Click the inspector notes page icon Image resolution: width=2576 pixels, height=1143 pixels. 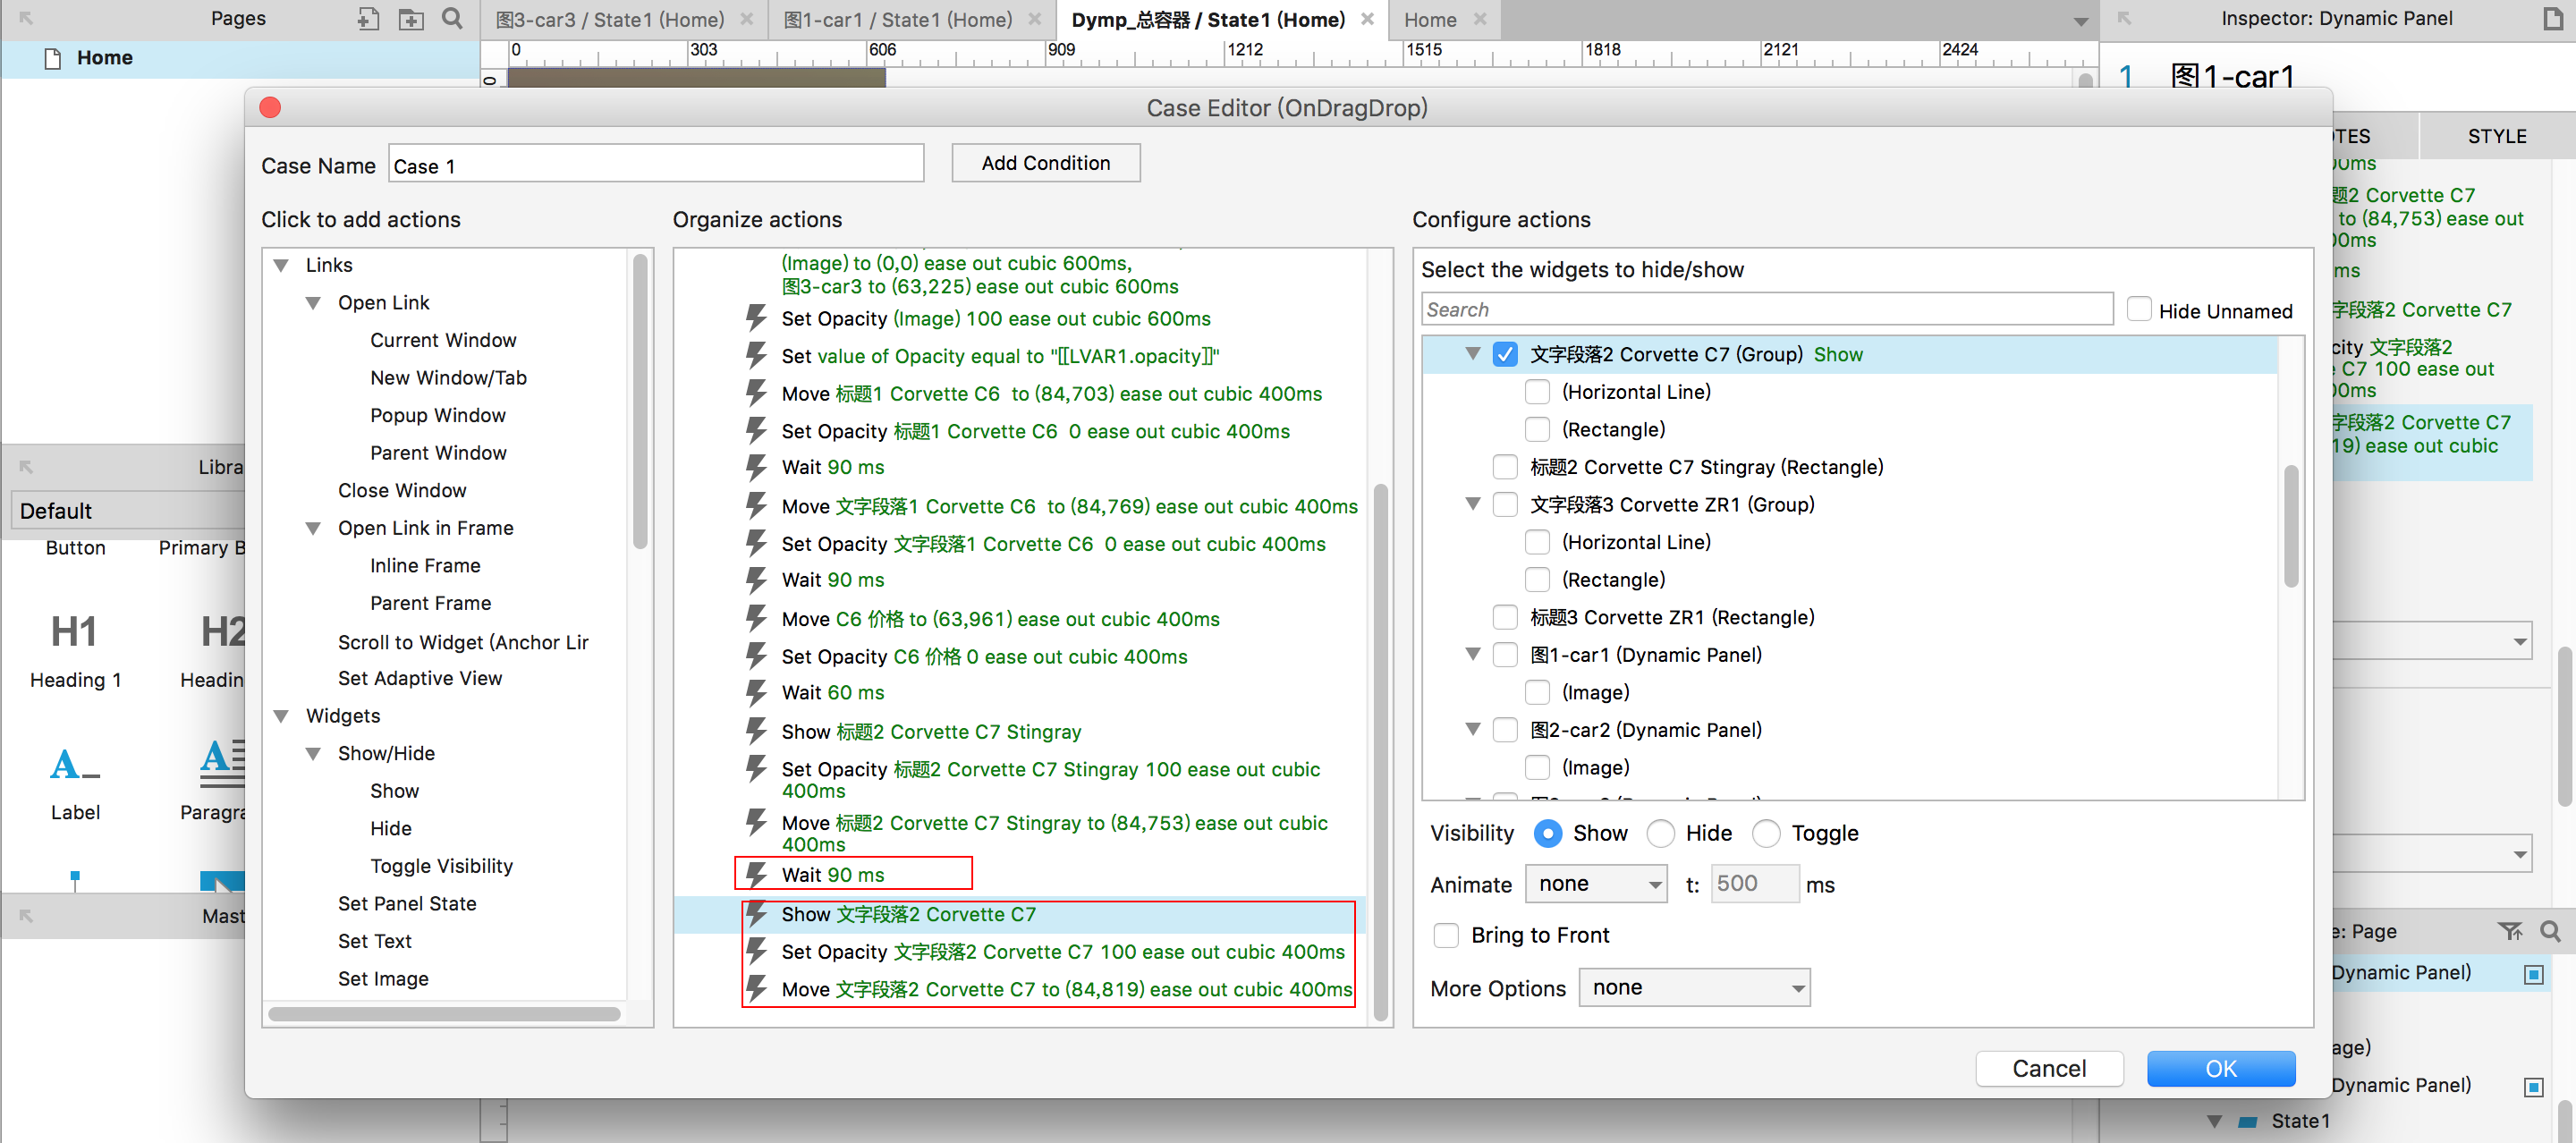coord(2552,19)
